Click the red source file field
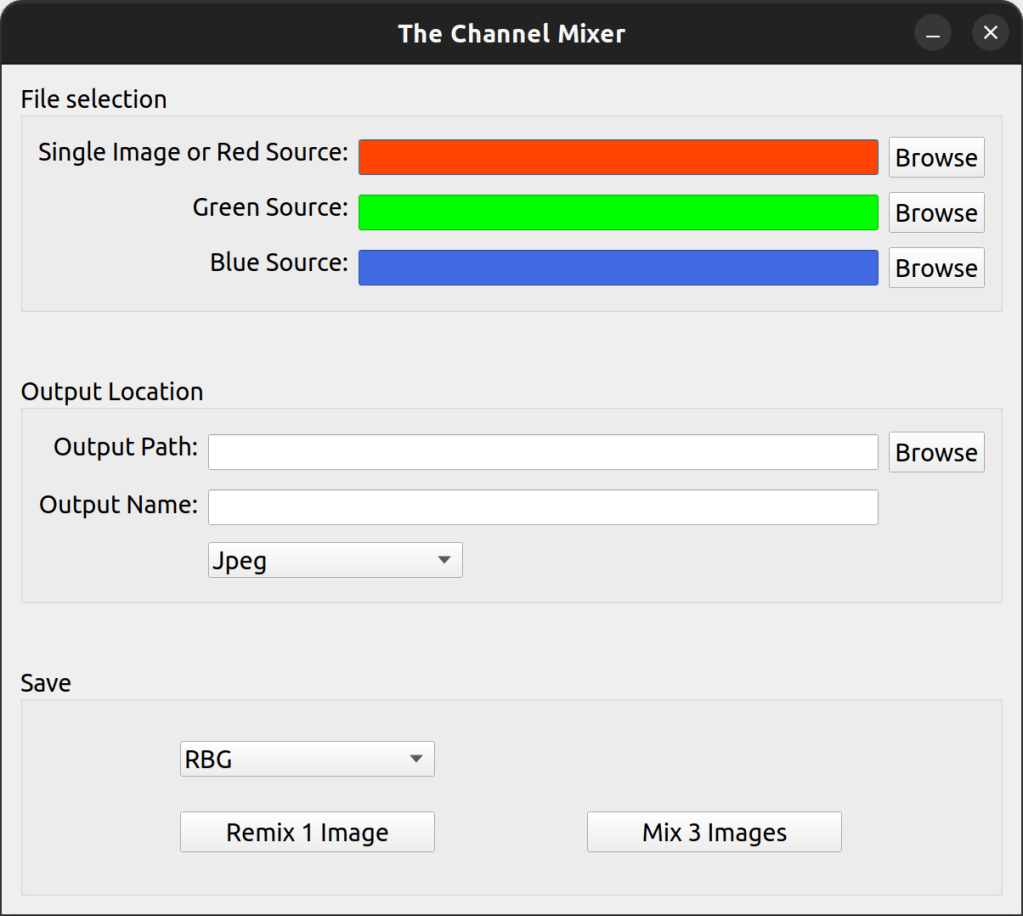 coord(617,157)
